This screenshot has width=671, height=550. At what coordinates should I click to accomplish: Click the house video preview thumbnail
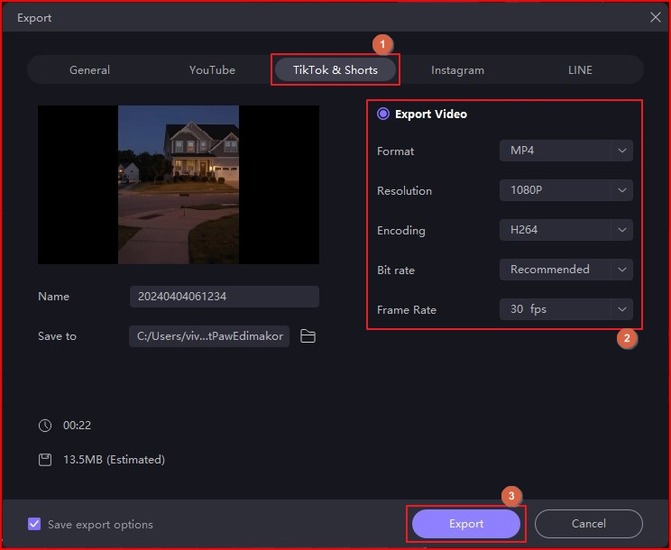(x=178, y=185)
